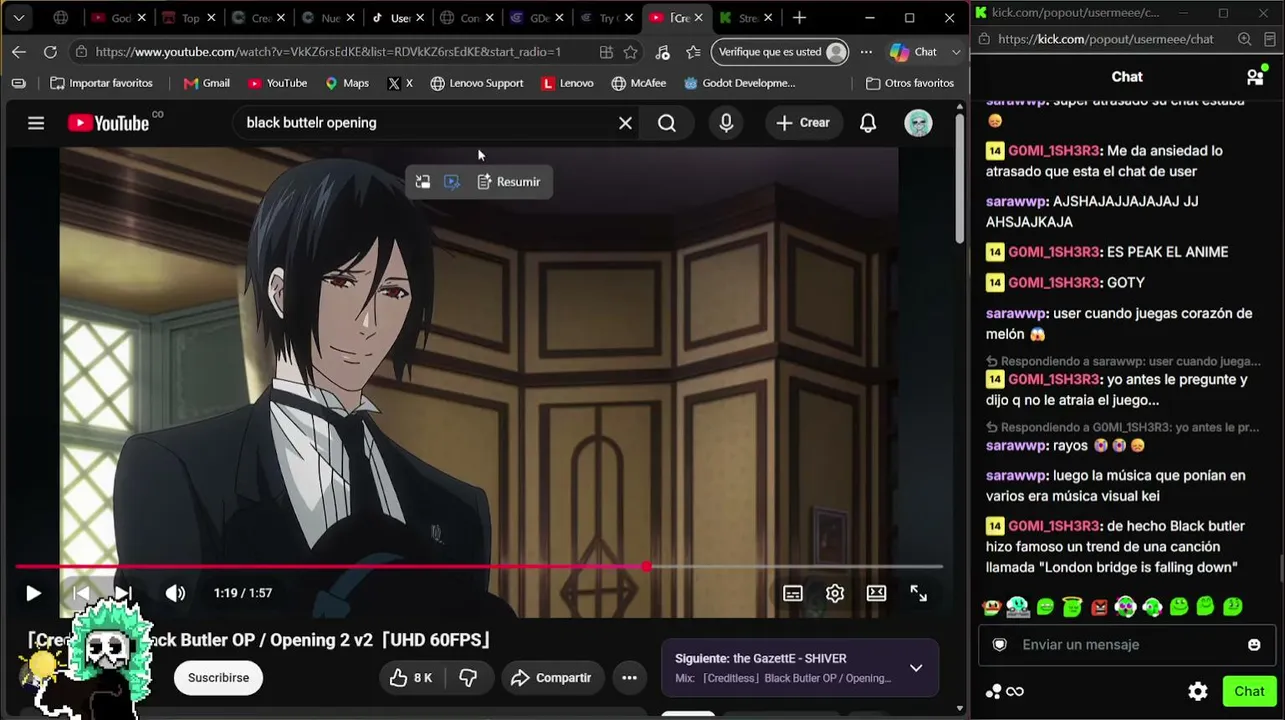Open the media control music icon
The width and height of the screenshot is (1285, 720).
pyautogui.click(x=662, y=52)
